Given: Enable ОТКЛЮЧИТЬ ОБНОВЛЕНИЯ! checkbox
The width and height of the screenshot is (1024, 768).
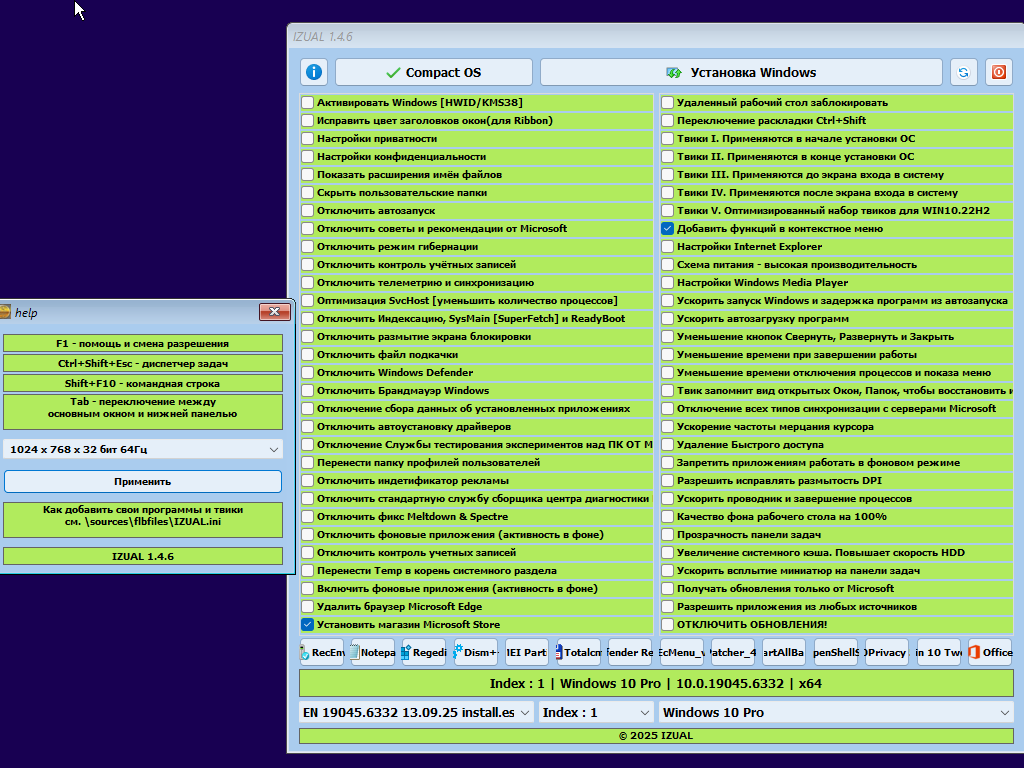Looking at the screenshot, I should 667,624.
